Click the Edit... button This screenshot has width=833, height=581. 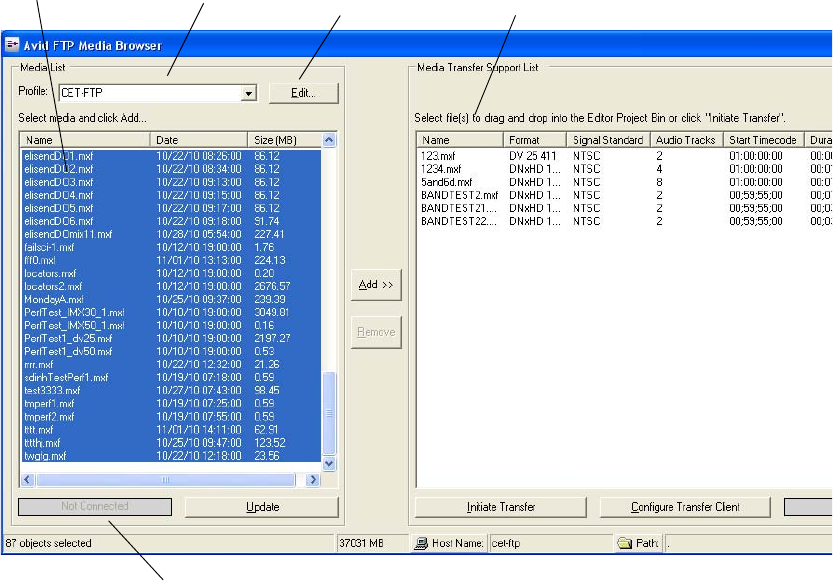coord(303,93)
